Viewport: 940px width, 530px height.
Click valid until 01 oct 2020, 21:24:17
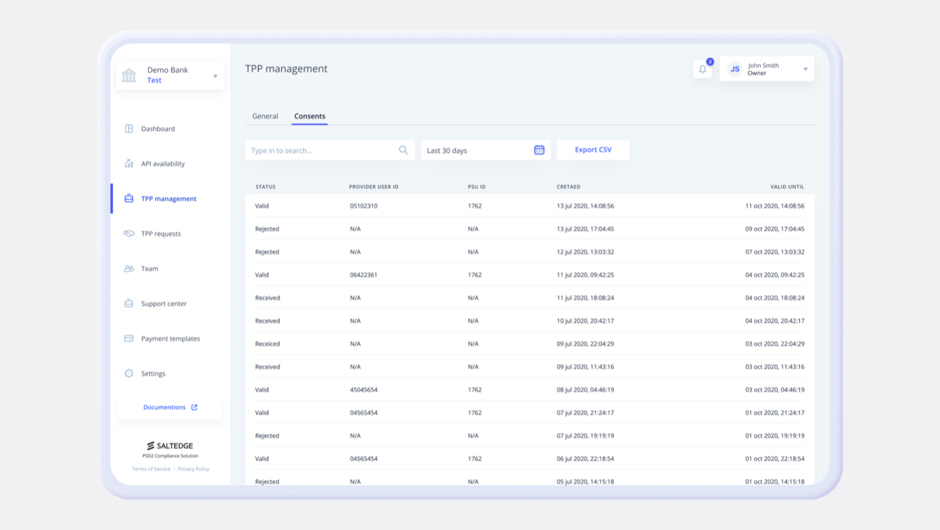[775, 412]
